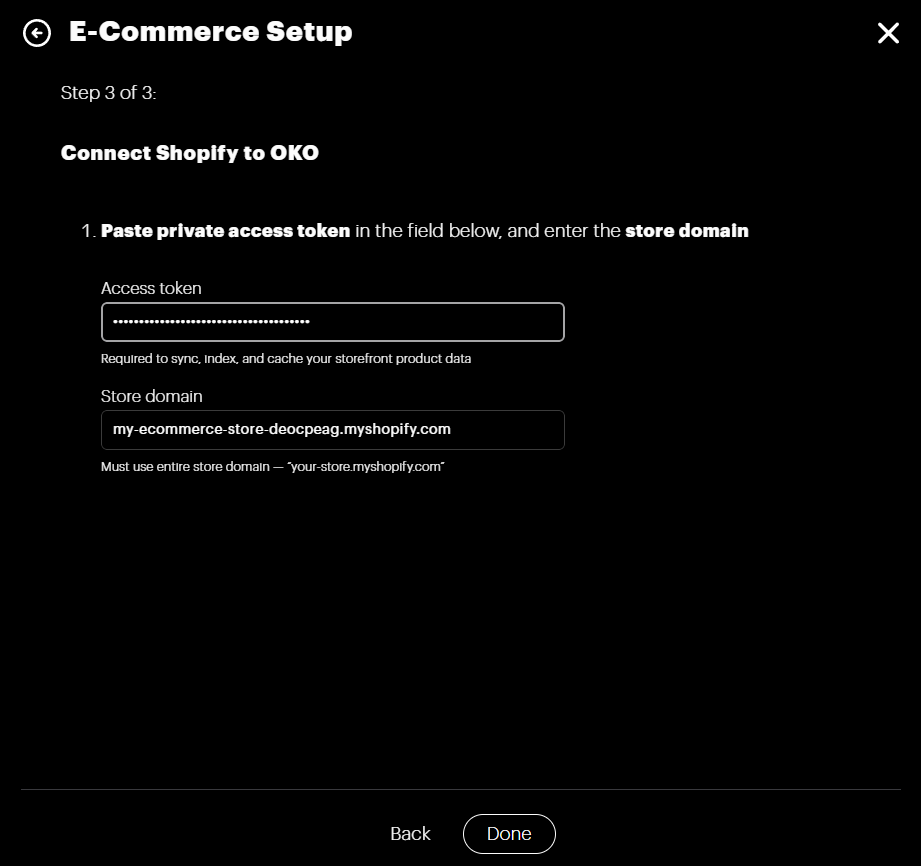
Task: Select the 'Connect Shopify to OKO' heading
Action: [190, 153]
